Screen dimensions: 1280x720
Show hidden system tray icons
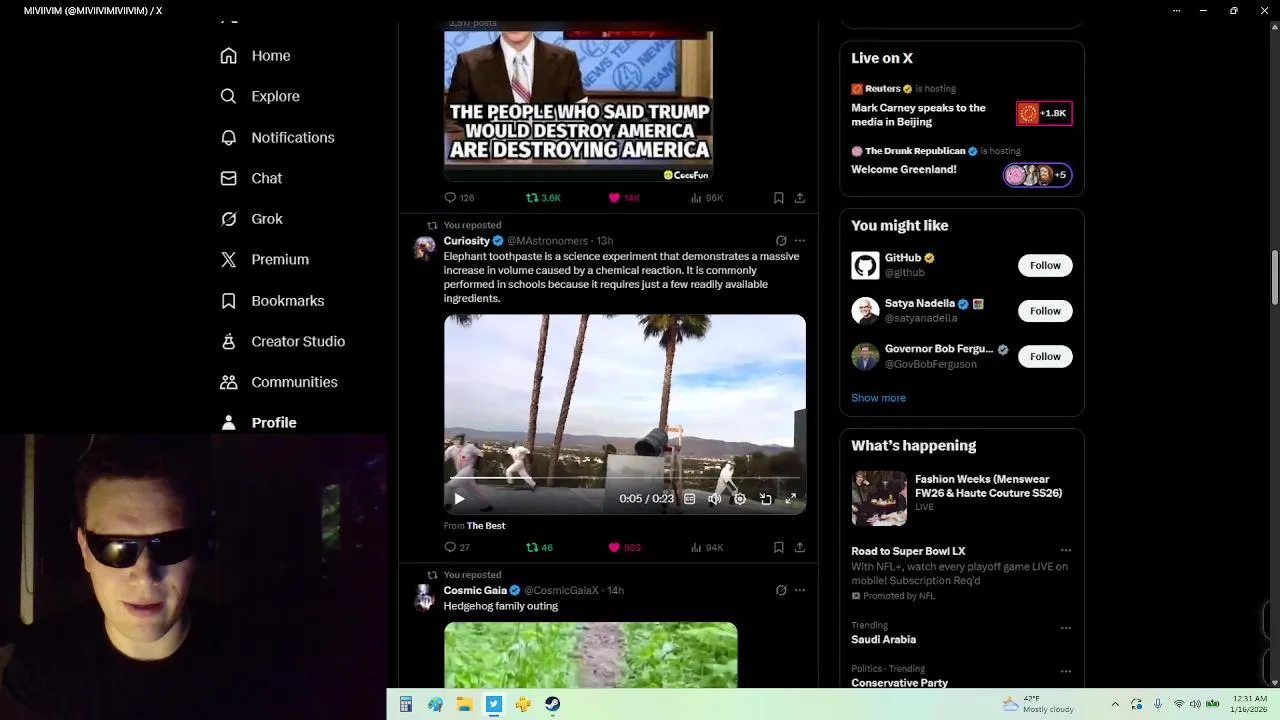click(1115, 704)
